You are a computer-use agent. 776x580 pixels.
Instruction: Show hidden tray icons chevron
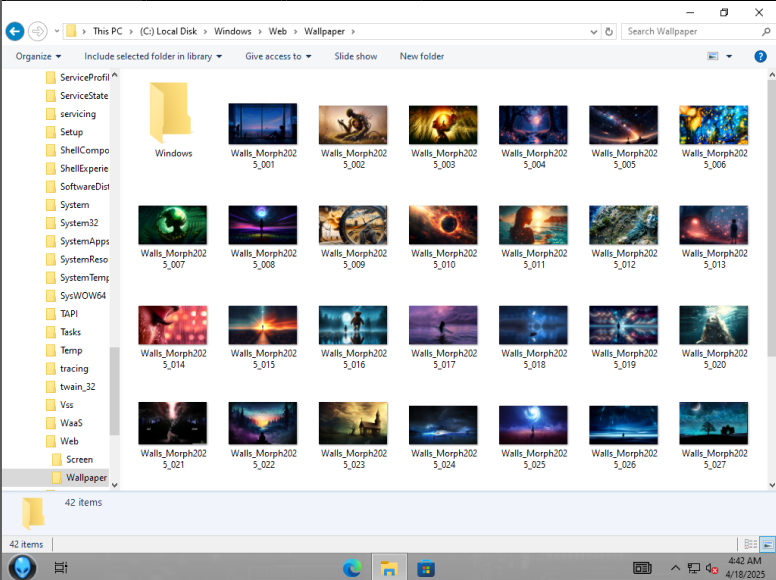tap(675, 568)
